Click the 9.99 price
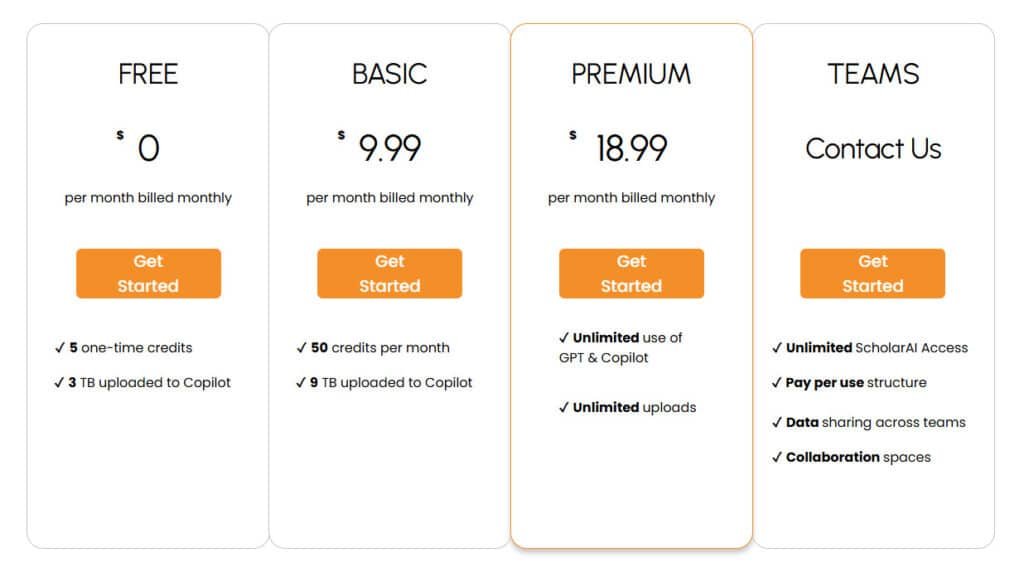 (390, 149)
